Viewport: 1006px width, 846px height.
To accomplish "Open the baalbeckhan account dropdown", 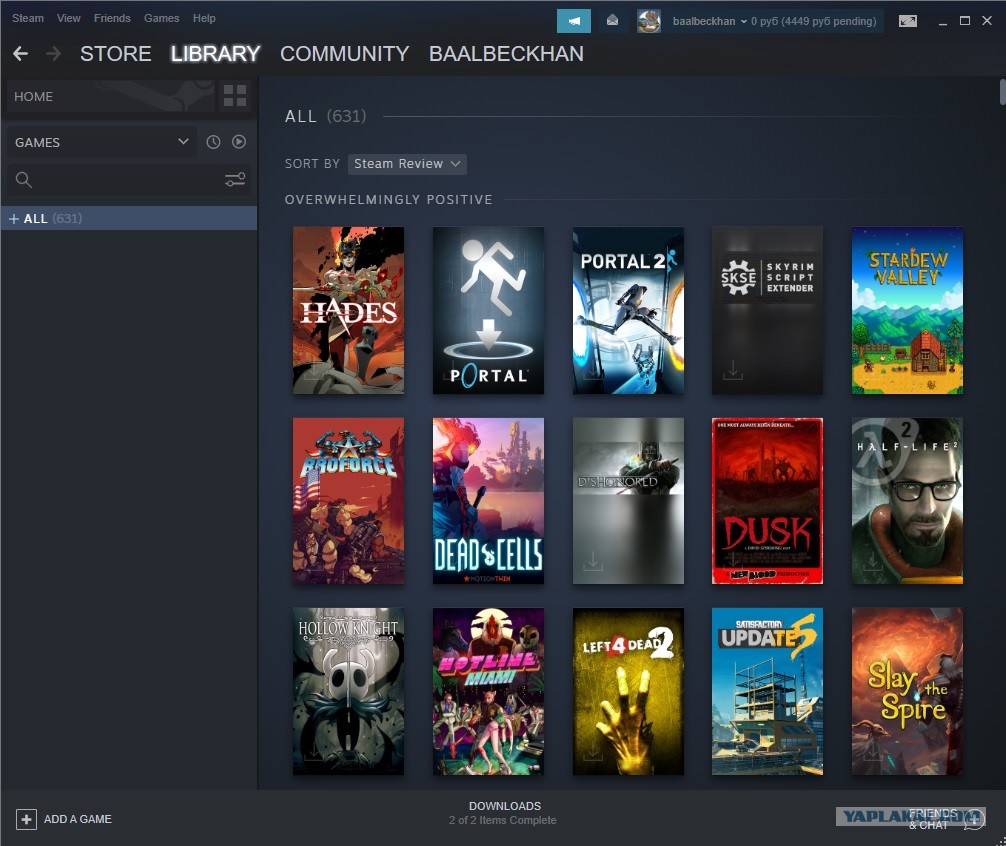I will tap(710, 21).
